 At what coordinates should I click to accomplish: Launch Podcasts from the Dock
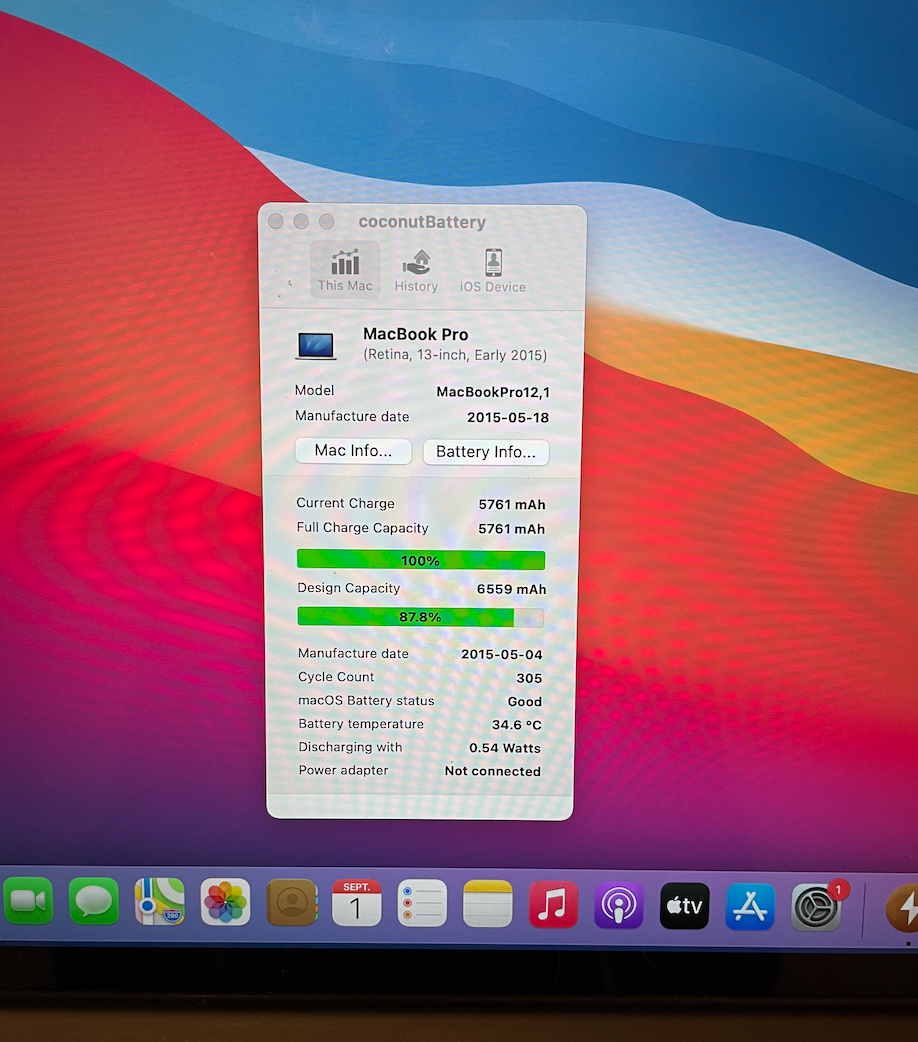point(619,906)
